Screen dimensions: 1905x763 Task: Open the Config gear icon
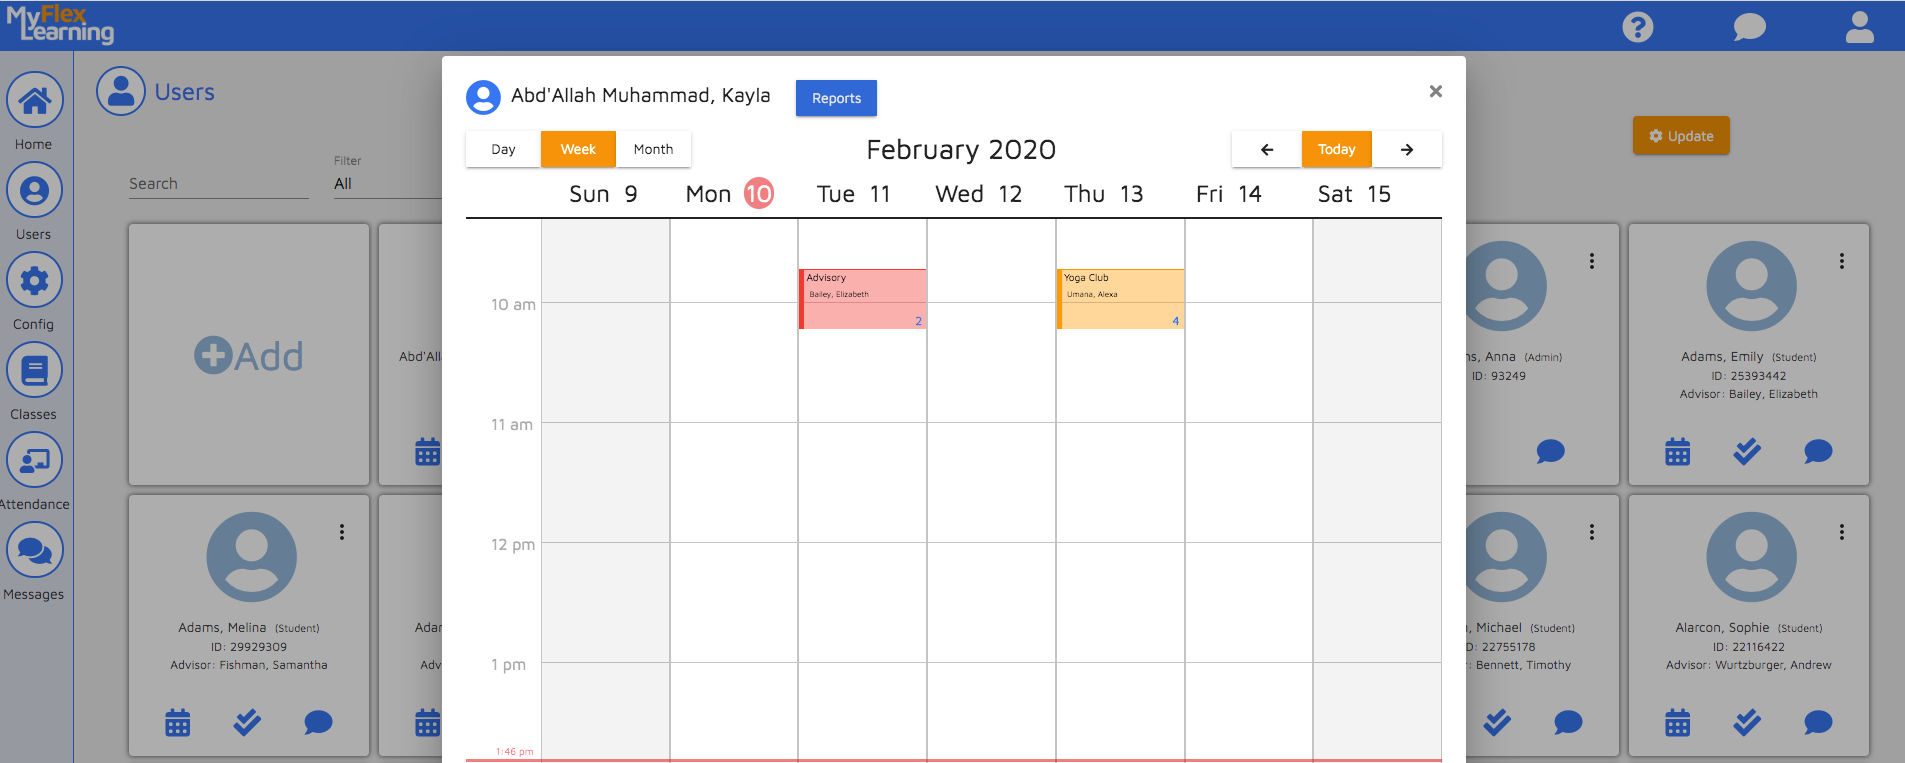pos(34,281)
